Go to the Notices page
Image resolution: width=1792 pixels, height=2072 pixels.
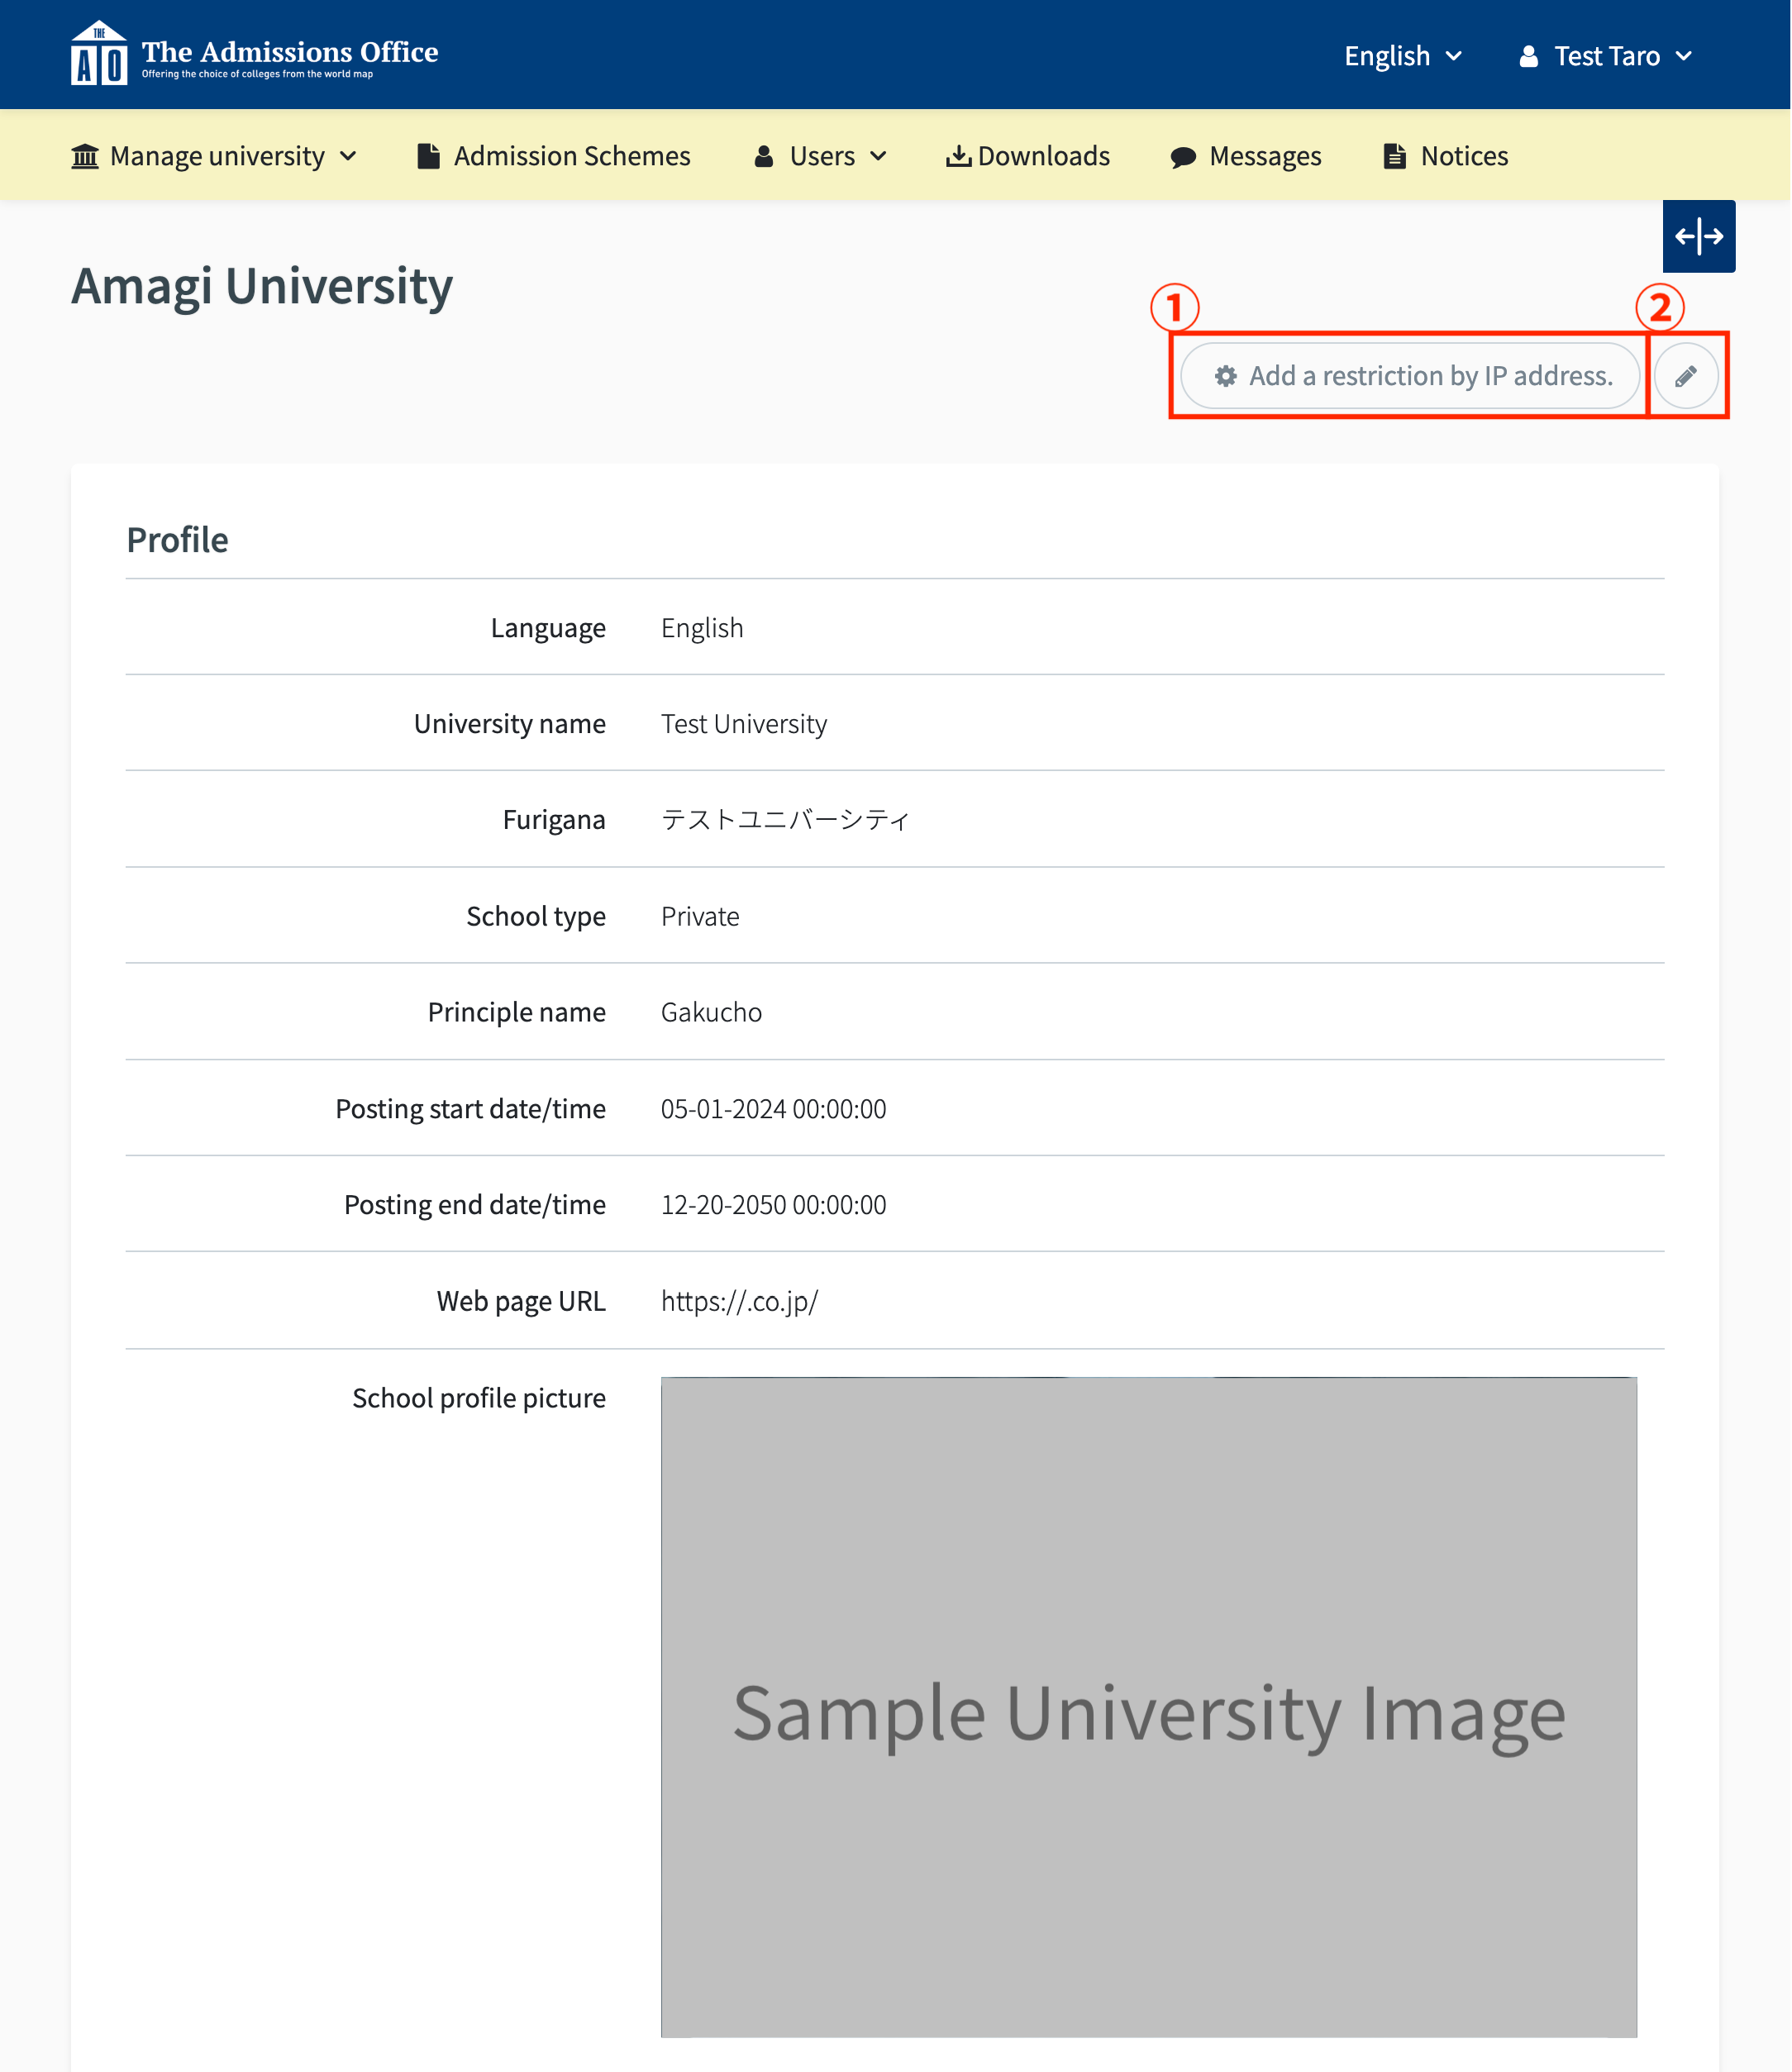(x=1463, y=156)
